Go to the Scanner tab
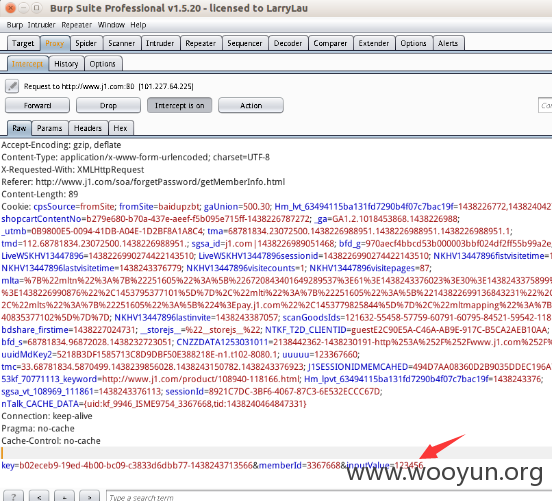The width and height of the screenshot is (552, 501). coord(121,43)
